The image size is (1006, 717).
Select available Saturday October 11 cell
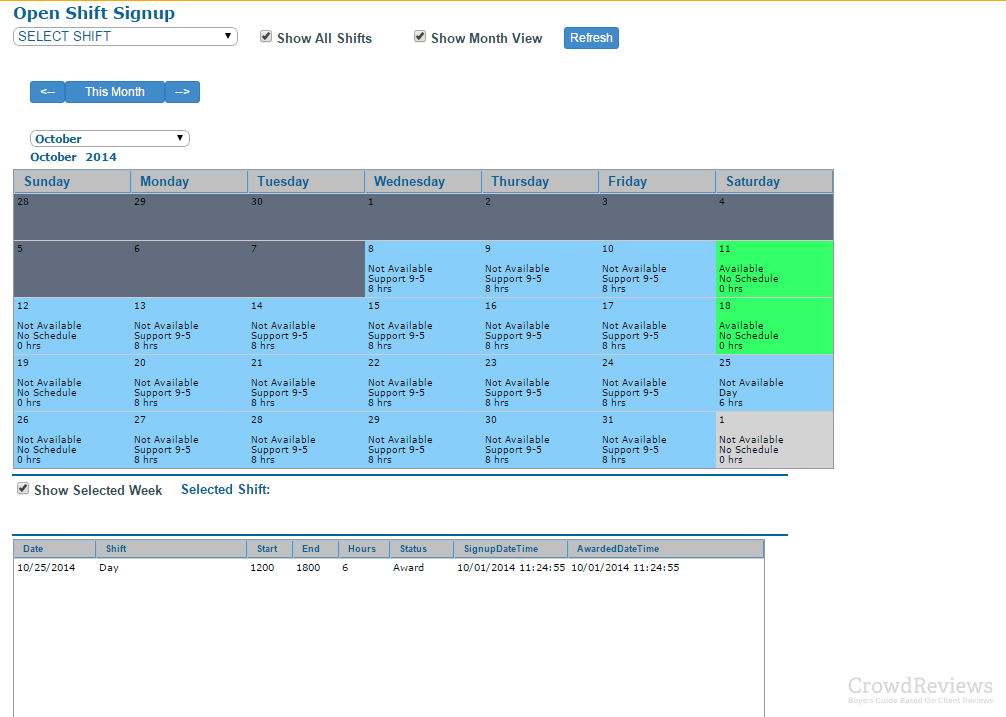(x=773, y=269)
